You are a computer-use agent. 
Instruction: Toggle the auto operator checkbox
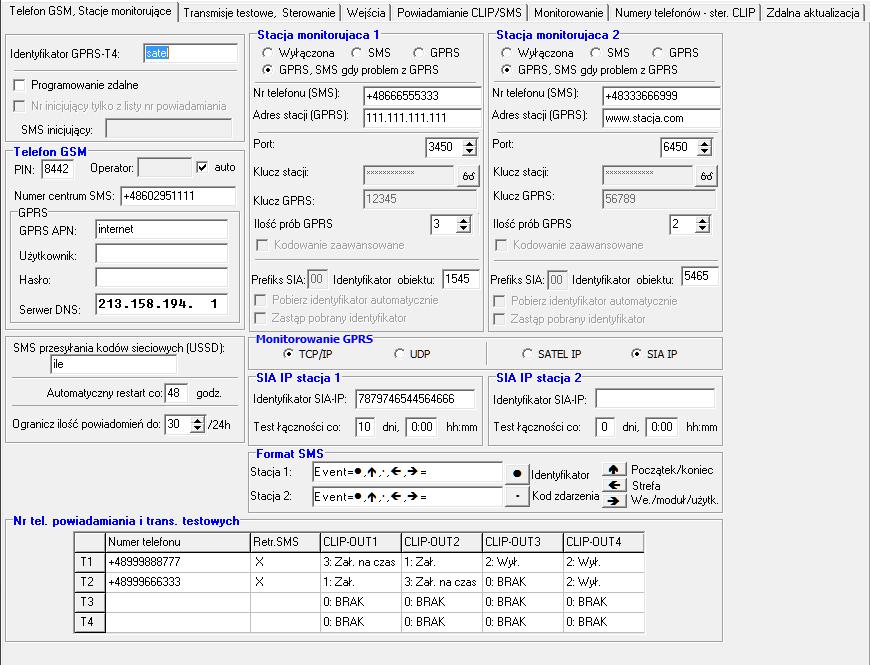click(x=202, y=167)
